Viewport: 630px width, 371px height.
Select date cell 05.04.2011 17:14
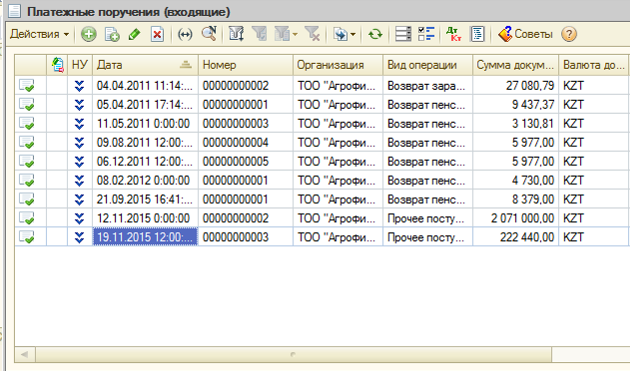click(145, 105)
